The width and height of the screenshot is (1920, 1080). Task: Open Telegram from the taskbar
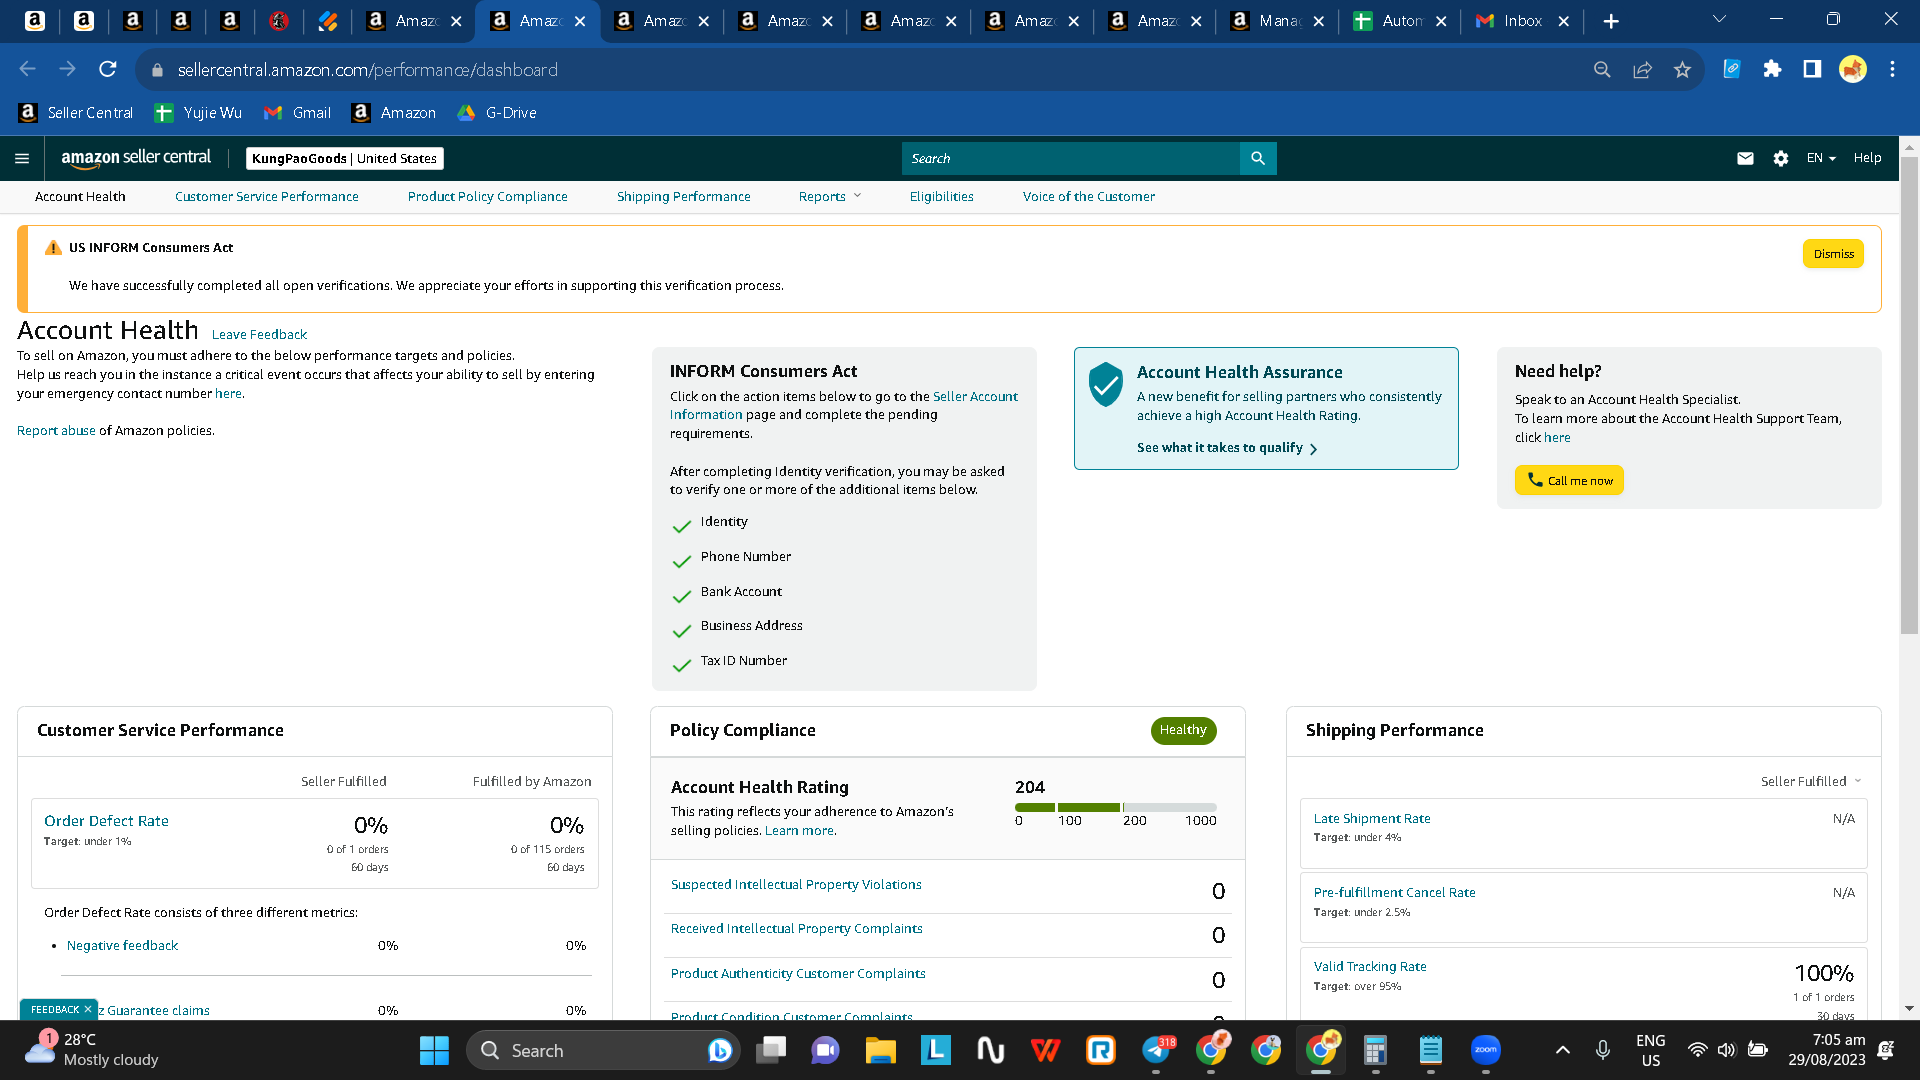click(x=1156, y=1050)
